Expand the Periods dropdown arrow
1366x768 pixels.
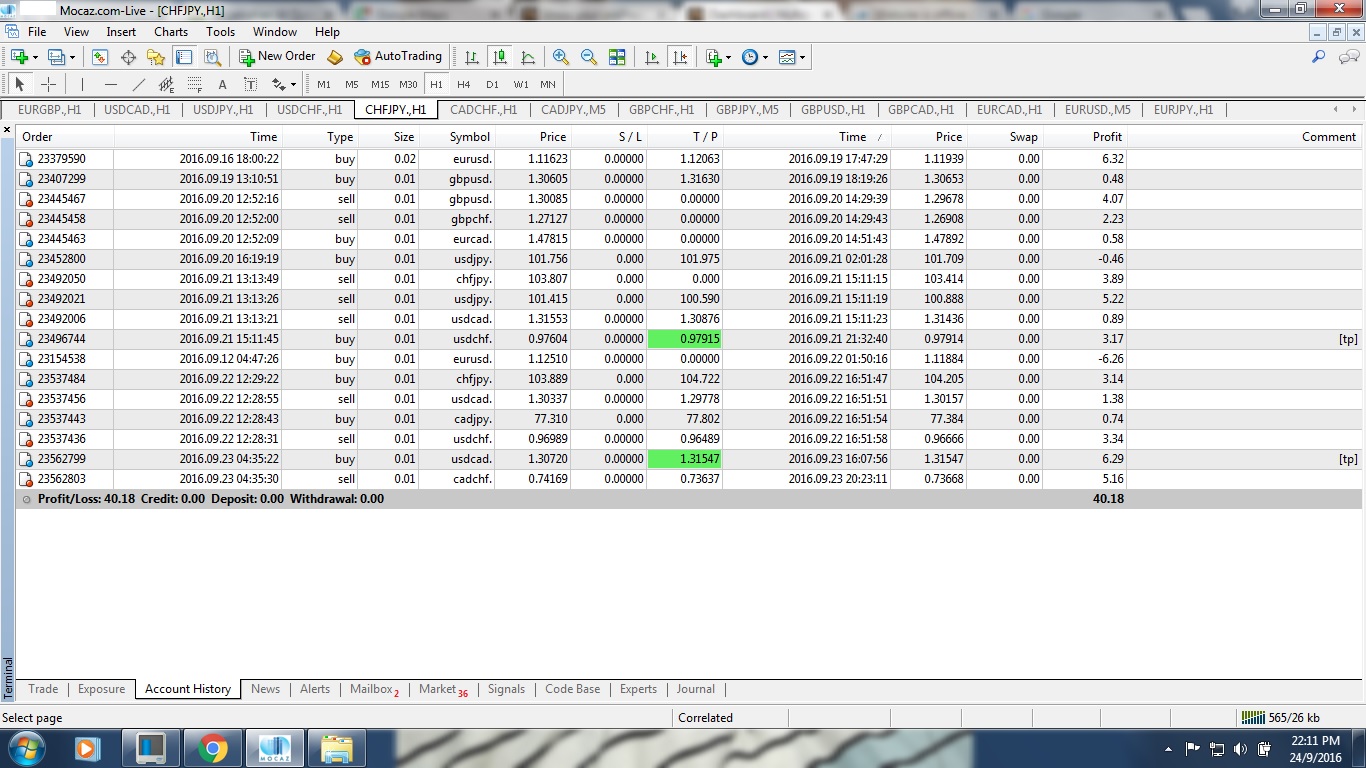point(766,57)
